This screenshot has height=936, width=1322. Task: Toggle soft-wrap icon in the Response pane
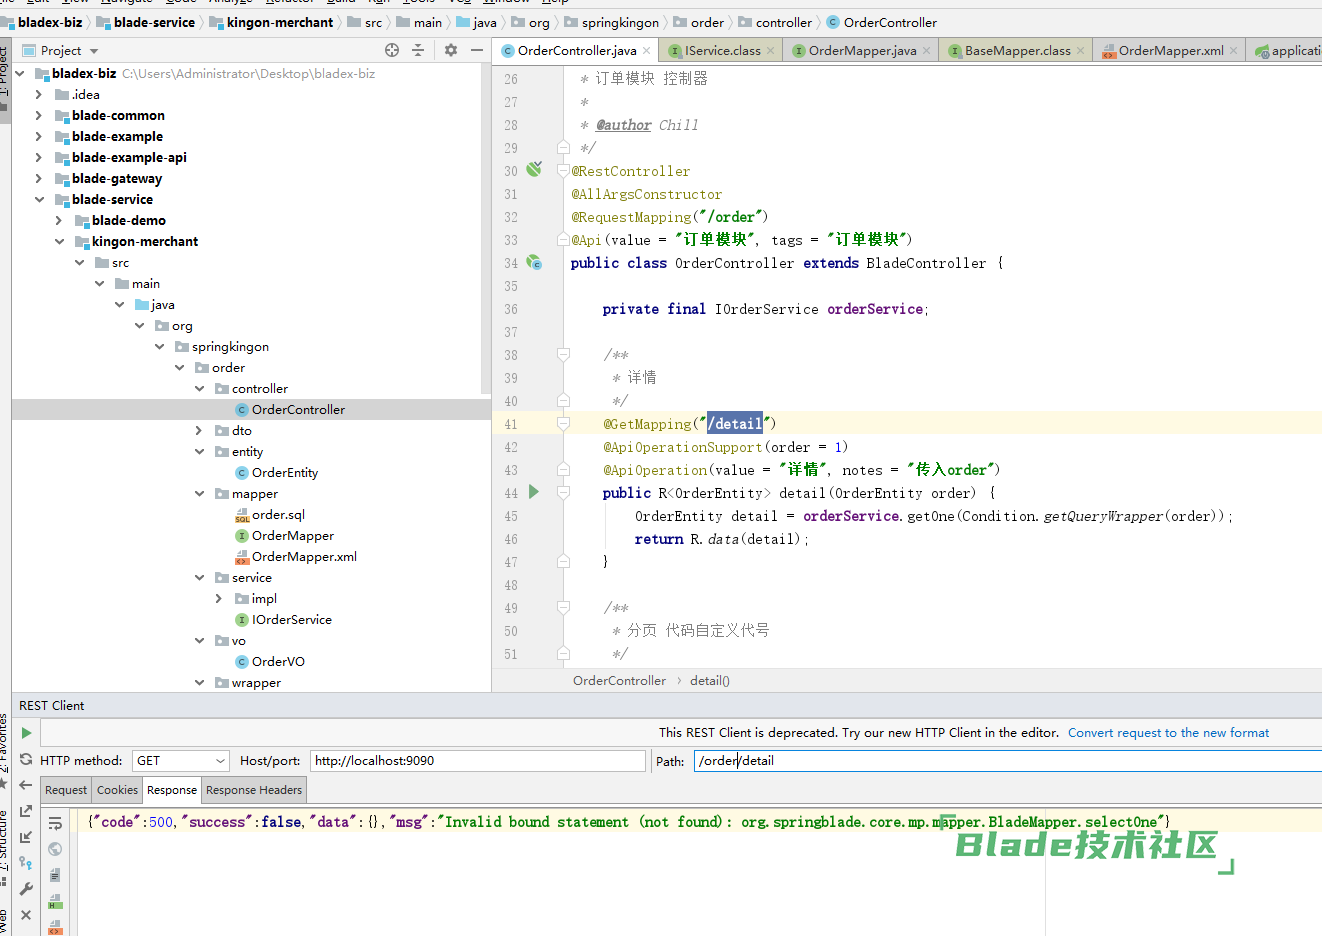click(x=55, y=823)
